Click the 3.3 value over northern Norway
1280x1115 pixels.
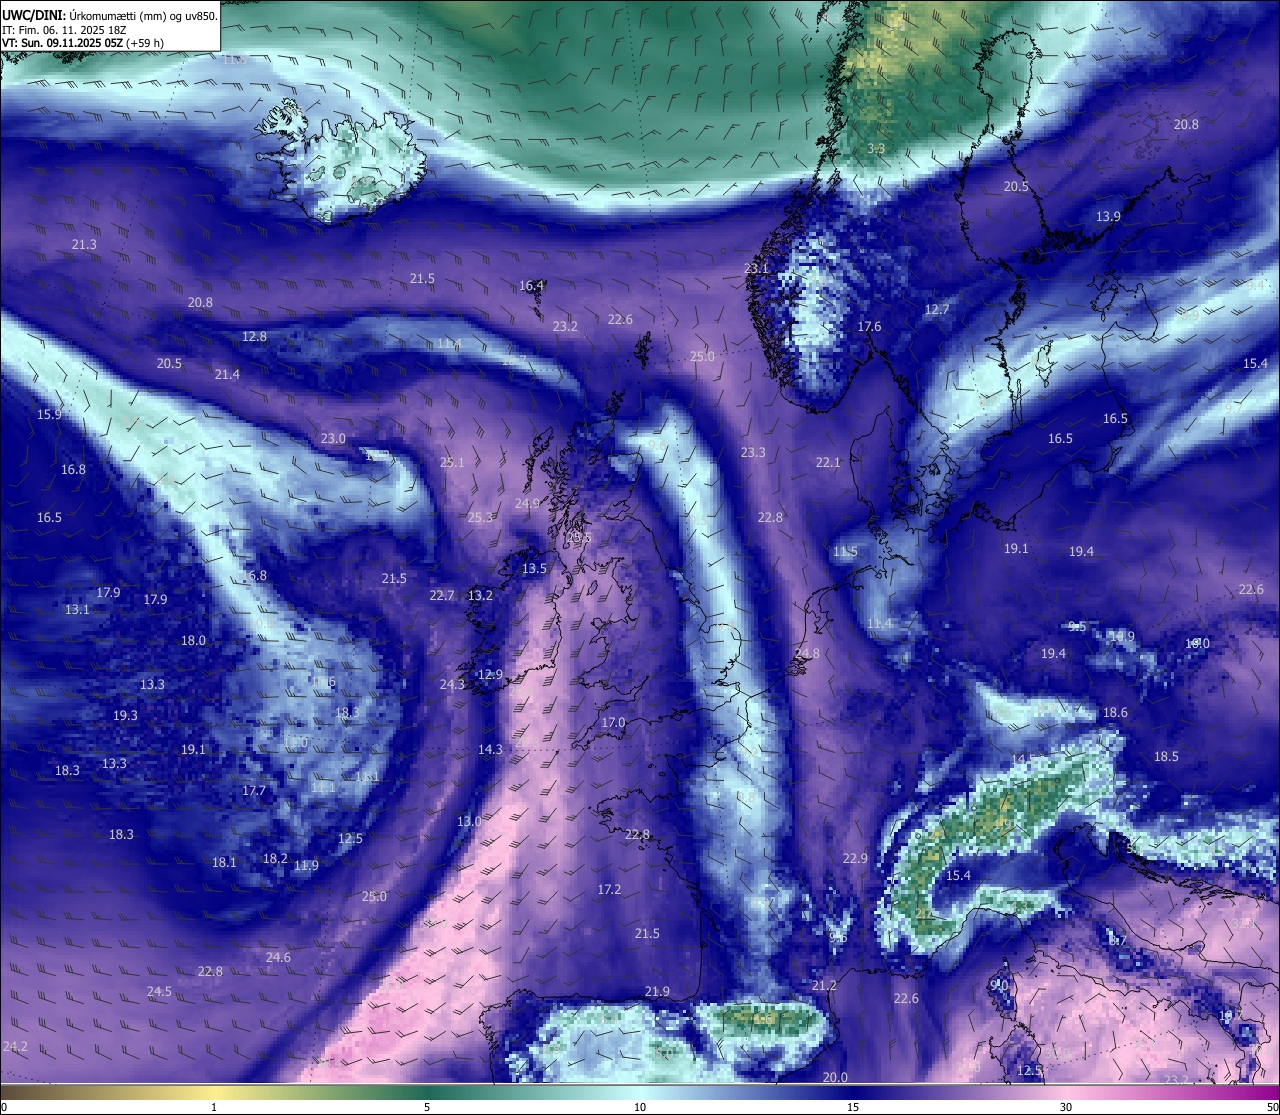coord(876,148)
